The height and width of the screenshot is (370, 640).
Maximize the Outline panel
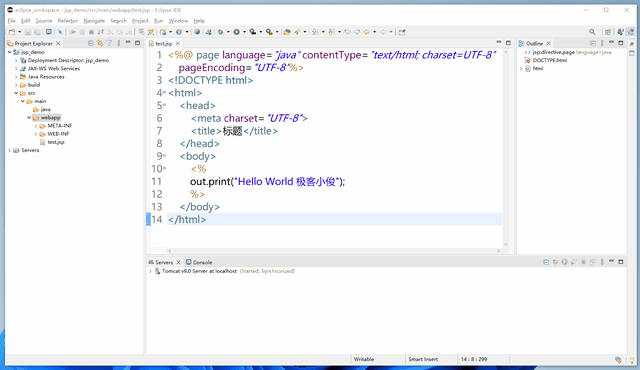[621, 43]
